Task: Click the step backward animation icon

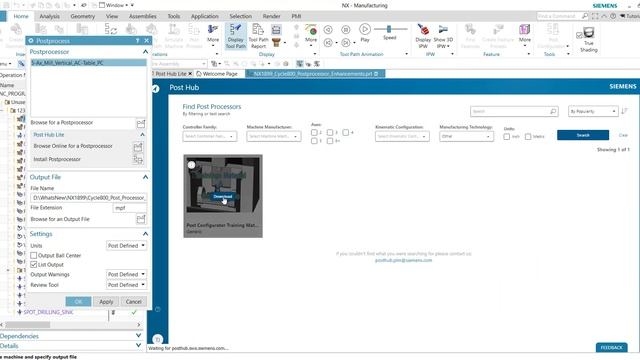Action: pyautogui.click(x=328, y=42)
